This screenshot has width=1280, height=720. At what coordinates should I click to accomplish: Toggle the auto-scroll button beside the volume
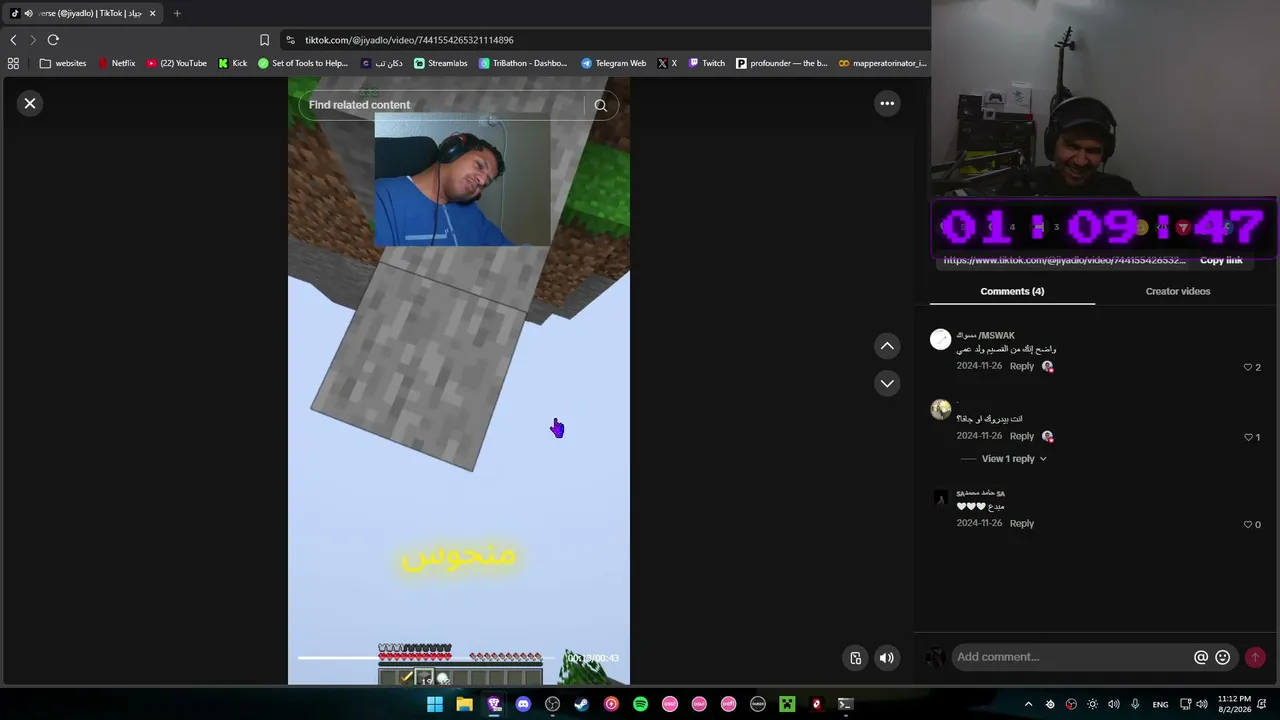[855, 658]
